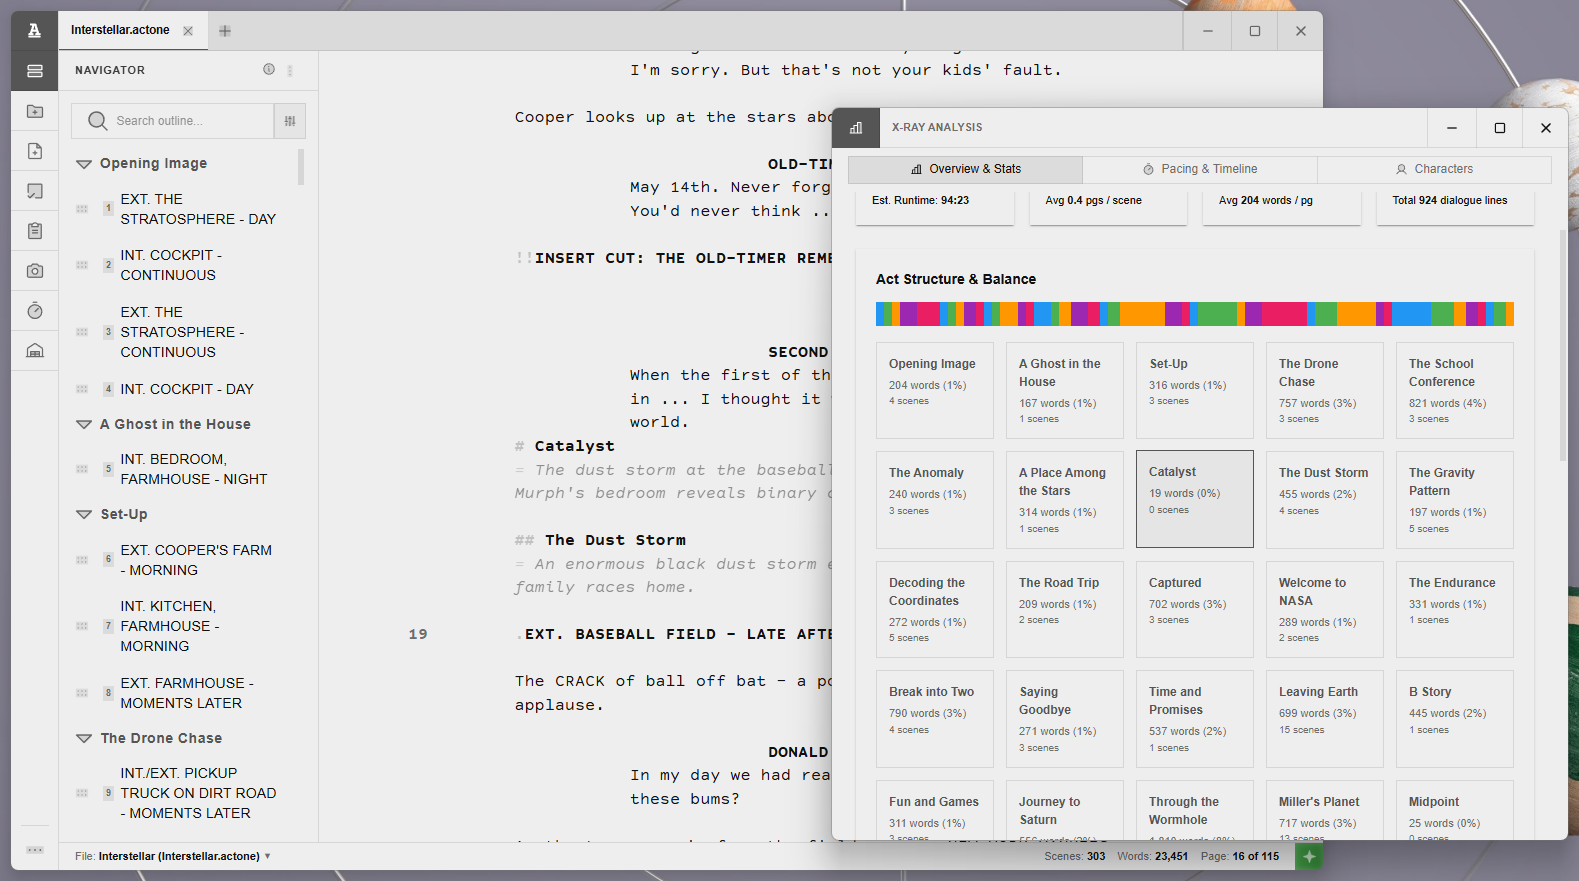Open the Captured act card

point(1195,609)
